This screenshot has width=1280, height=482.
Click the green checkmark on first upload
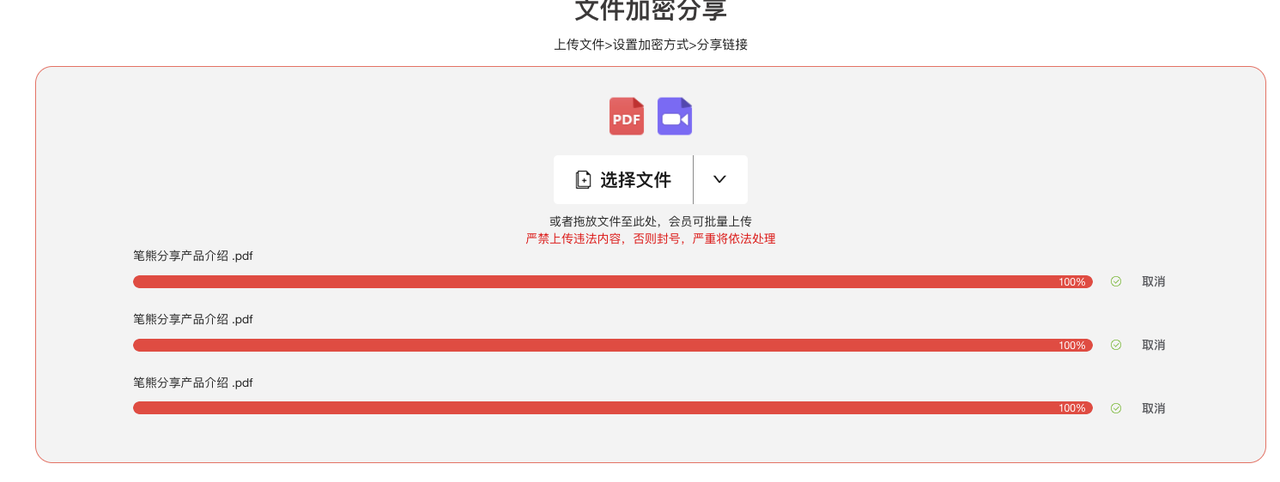tap(1116, 282)
